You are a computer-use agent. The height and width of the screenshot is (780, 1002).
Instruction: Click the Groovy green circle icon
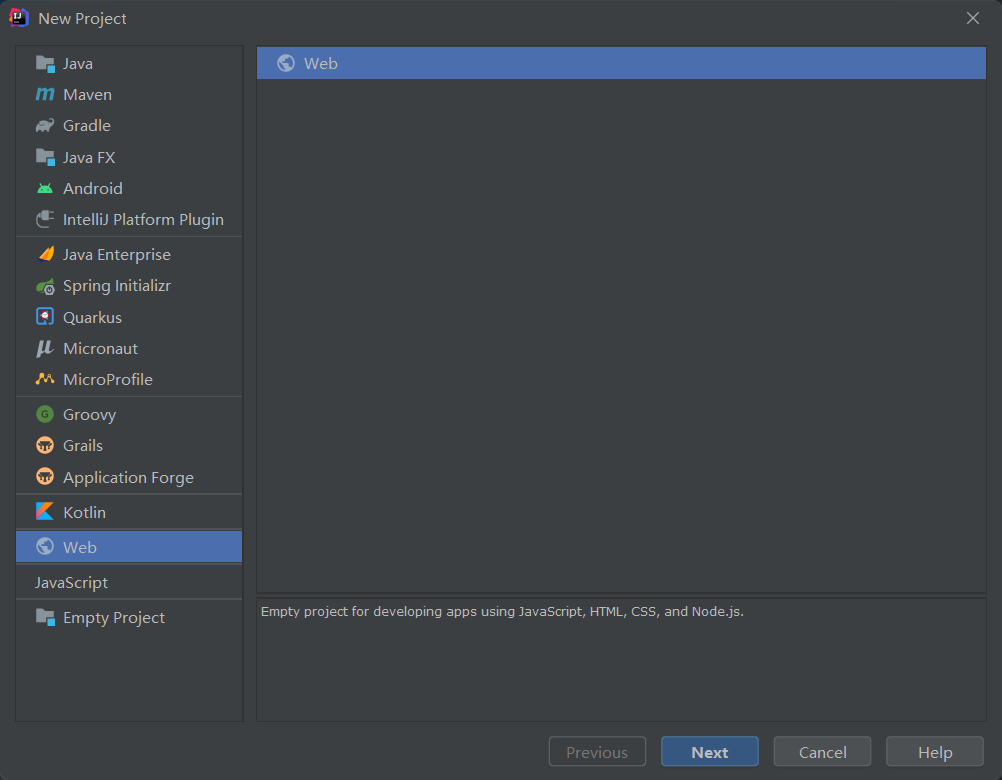pos(45,415)
